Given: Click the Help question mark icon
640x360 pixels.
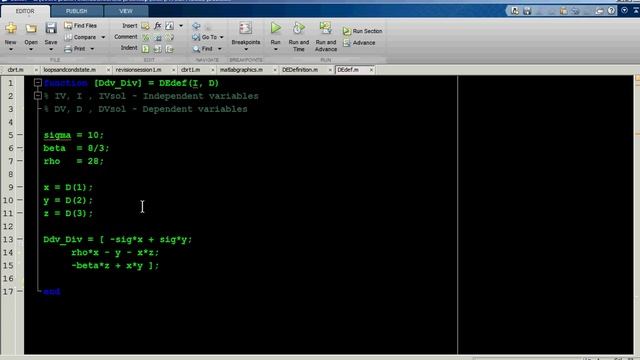Looking at the screenshot, I should (x=611, y=11).
